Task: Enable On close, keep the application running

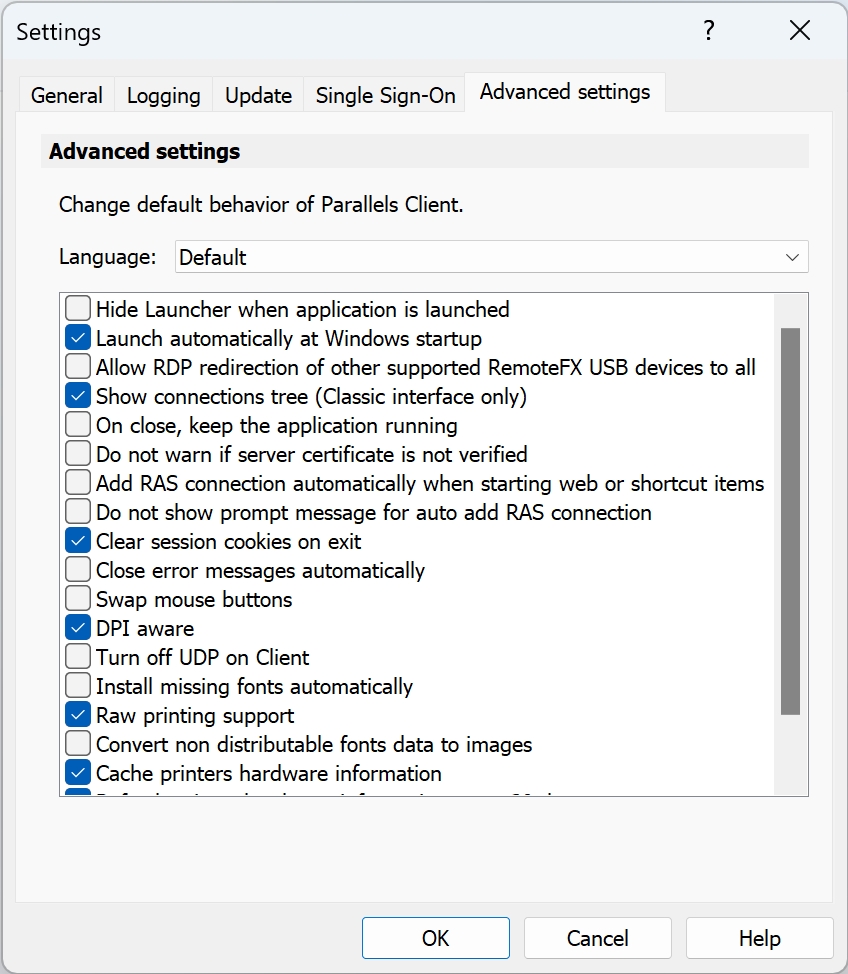Action: 78,425
